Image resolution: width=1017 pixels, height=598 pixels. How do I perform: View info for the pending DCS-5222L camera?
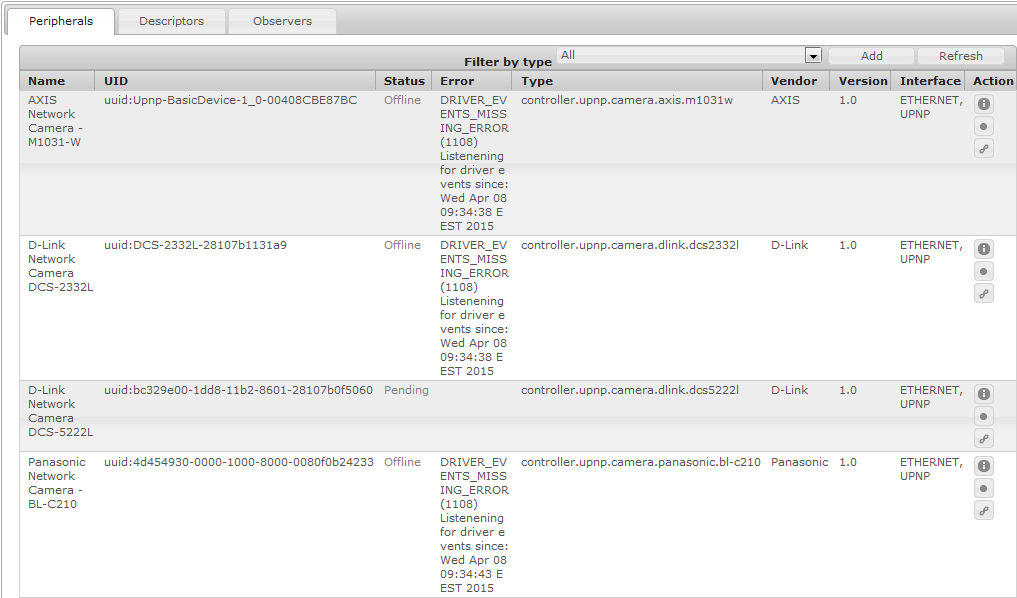984,394
